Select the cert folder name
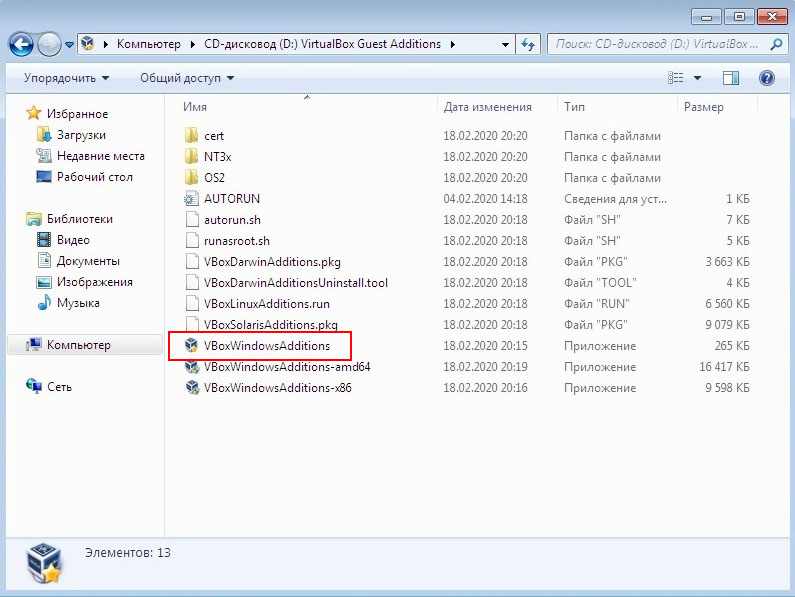The width and height of the screenshot is (795, 597). 214,136
